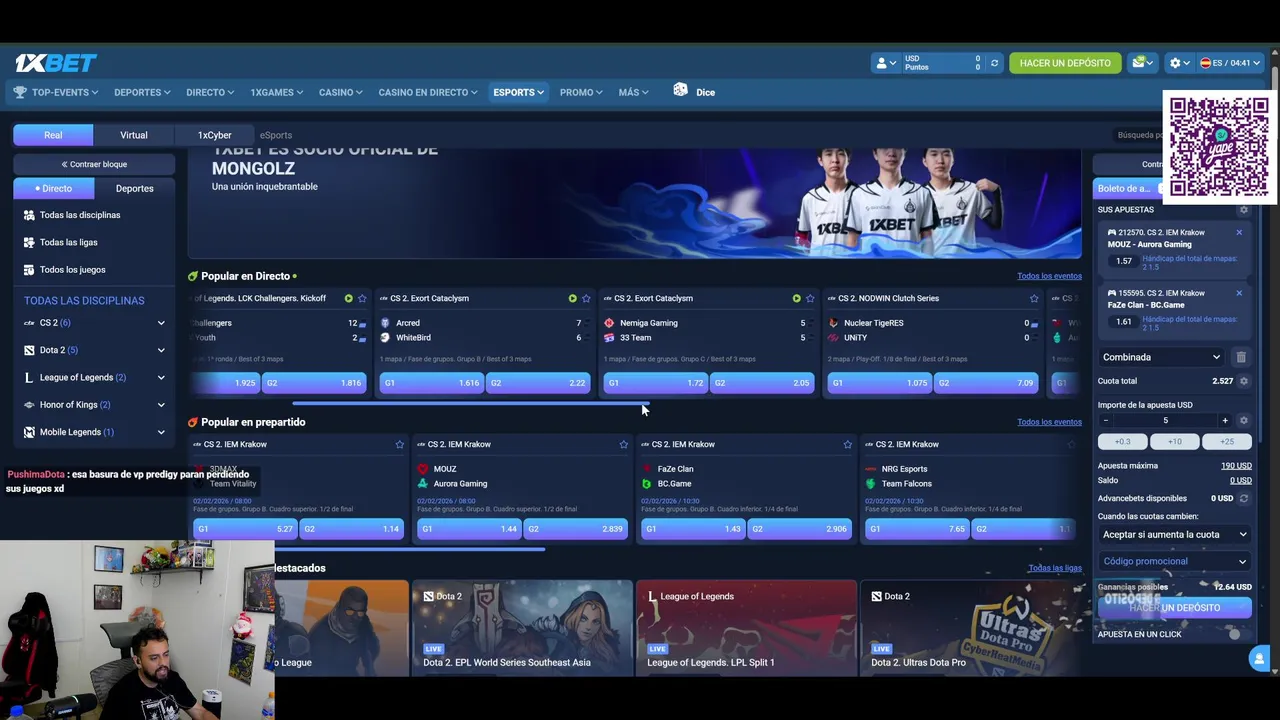The image size is (1280, 720).
Task: Watch live stream of Nemiga Gaming match
Action: click(796, 298)
